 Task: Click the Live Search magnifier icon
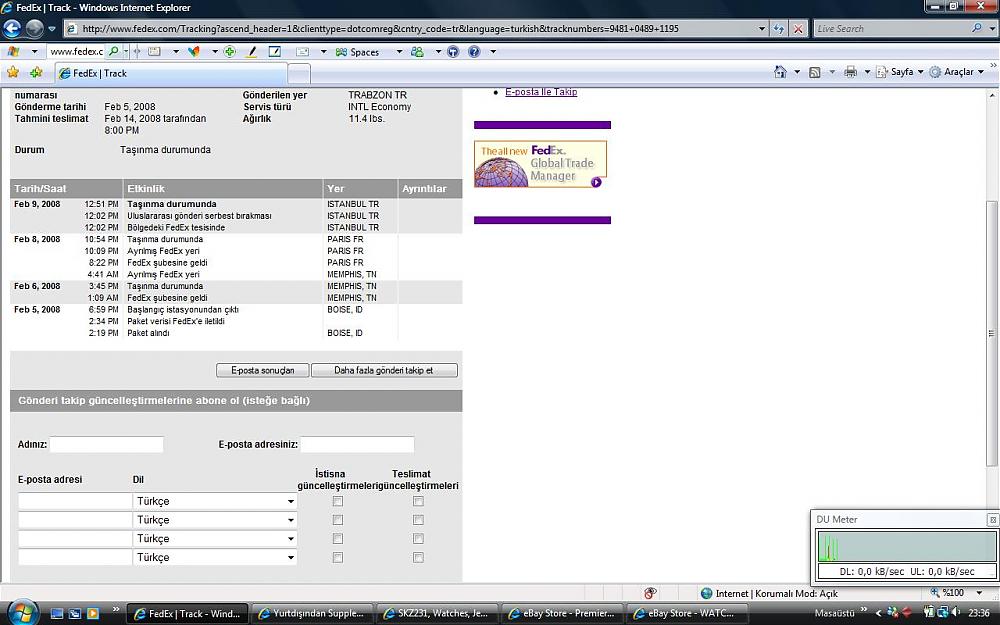click(x=976, y=29)
